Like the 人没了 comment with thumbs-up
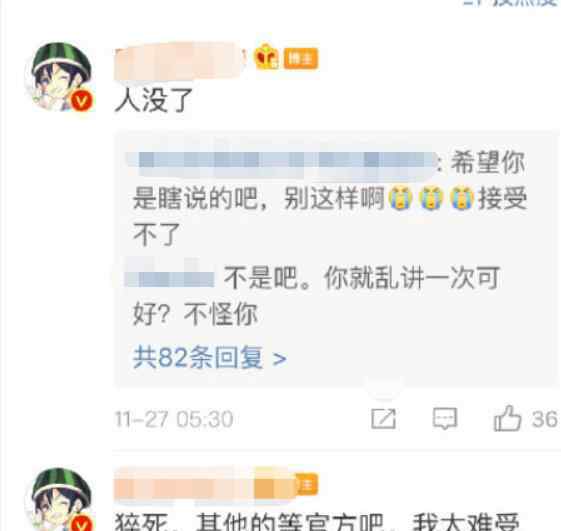Image resolution: width=561 pixels, height=531 pixels. click(507, 418)
